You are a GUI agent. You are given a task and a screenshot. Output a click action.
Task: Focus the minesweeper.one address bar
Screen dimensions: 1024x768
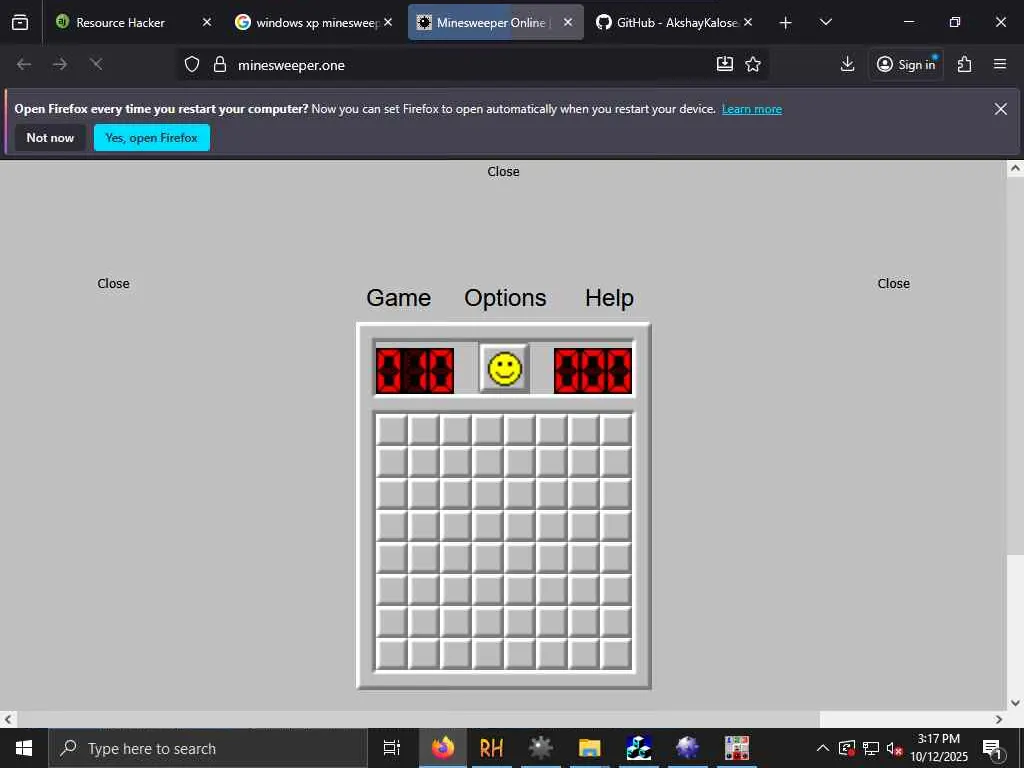click(x=470, y=65)
